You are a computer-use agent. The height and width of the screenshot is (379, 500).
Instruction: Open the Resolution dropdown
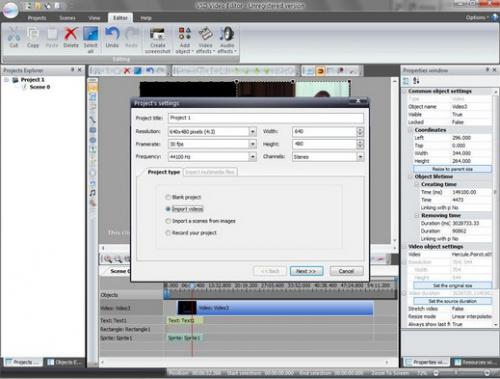click(x=253, y=132)
